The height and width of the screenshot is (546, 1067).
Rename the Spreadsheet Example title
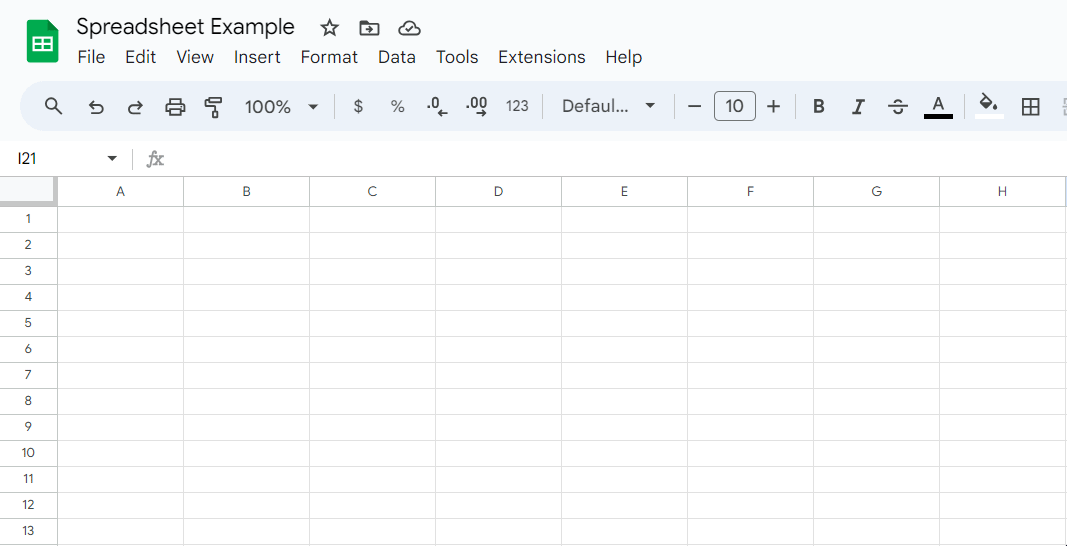pyautogui.click(x=186, y=27)
